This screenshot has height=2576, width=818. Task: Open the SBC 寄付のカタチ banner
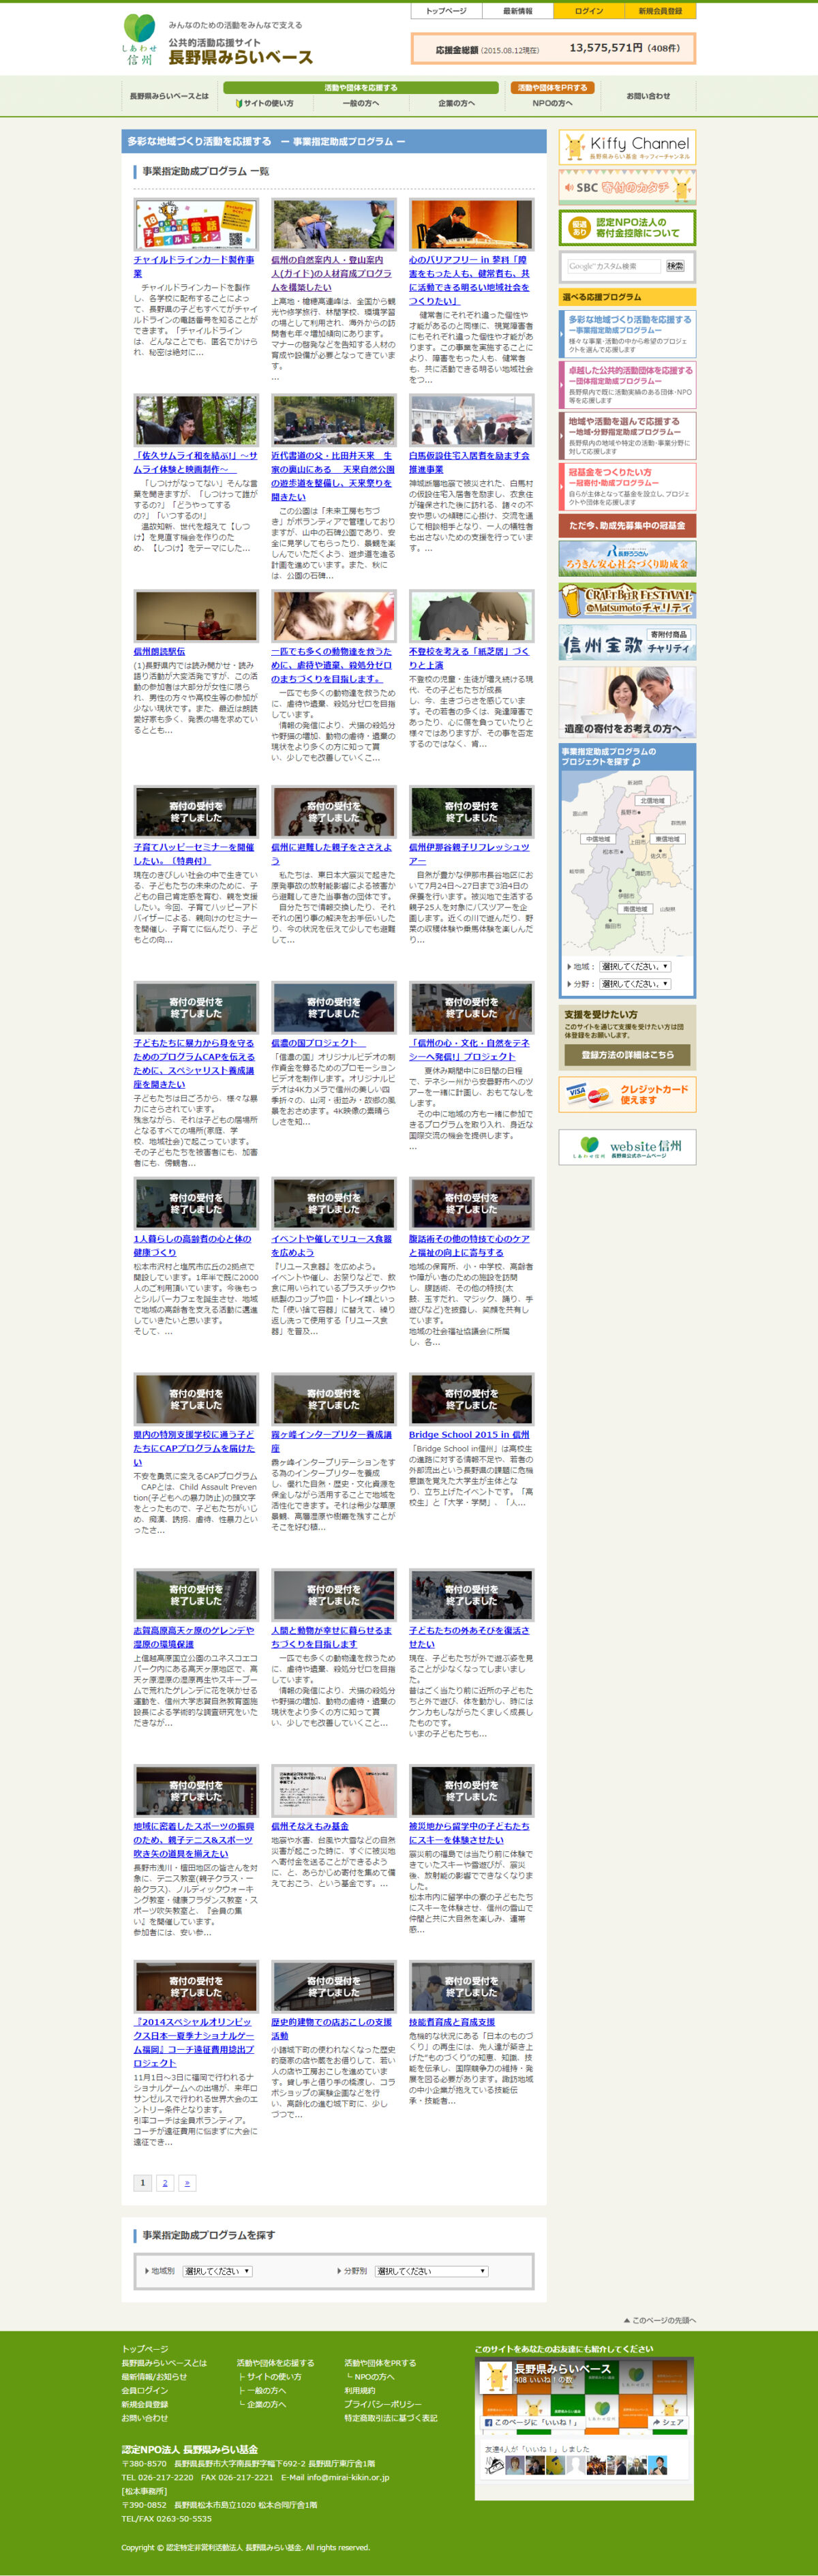[x=627, y=187]
